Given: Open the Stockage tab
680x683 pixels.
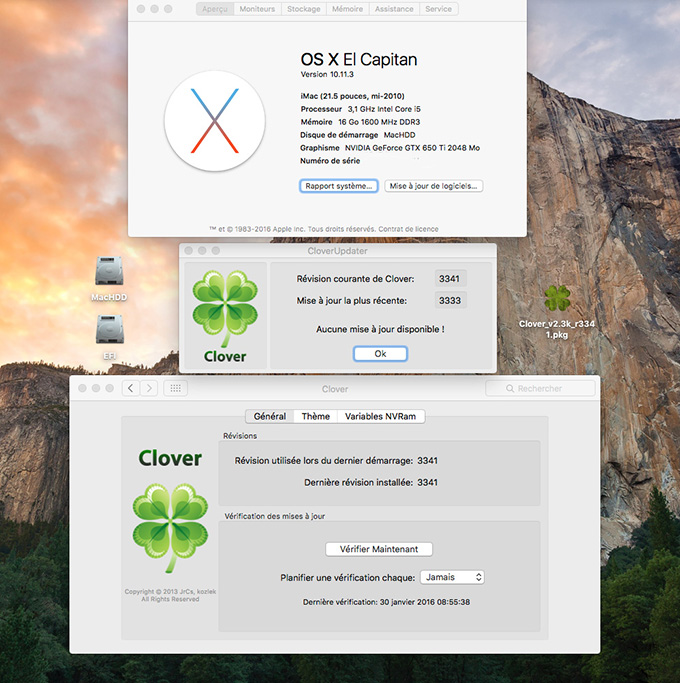Looking at the screenshot, I should tap(304, 9).
